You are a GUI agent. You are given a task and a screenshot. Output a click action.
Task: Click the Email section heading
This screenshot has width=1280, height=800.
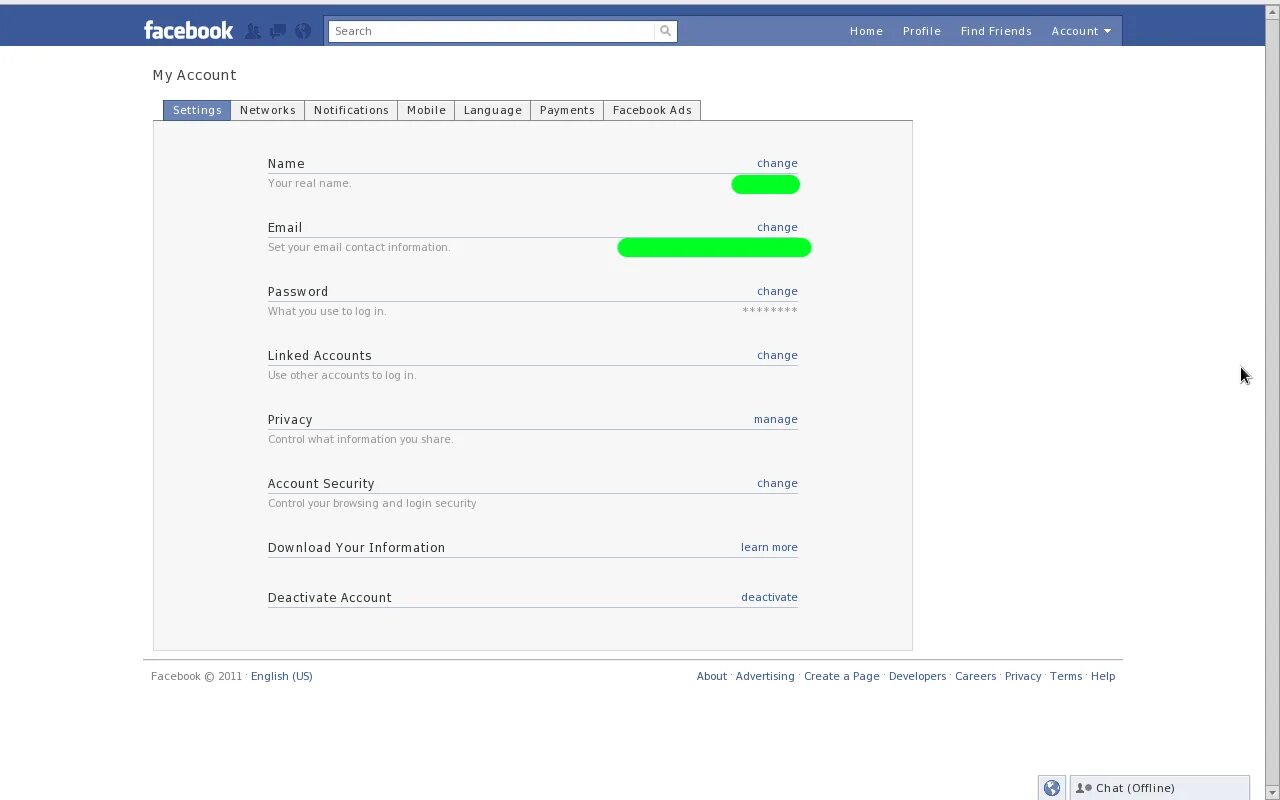[285, 227]
